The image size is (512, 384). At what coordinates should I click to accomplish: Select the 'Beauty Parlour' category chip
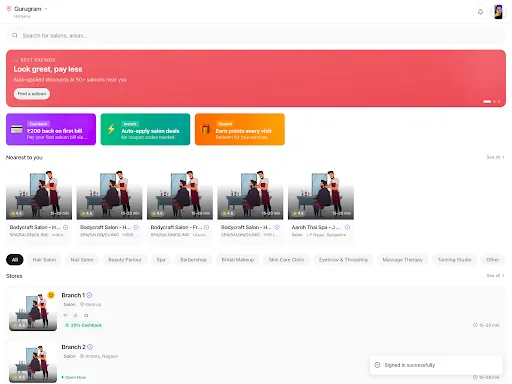(125, 260)
